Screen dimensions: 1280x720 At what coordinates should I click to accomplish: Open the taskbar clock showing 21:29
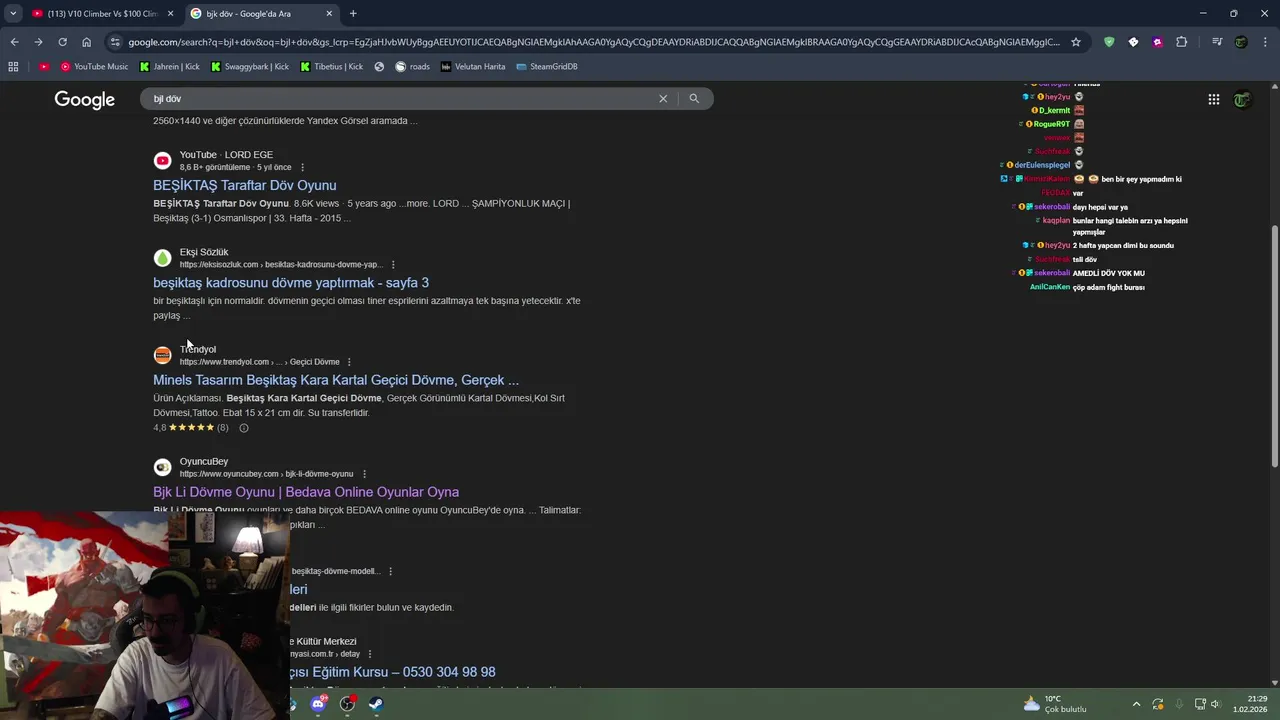(x=1251, y=704)
